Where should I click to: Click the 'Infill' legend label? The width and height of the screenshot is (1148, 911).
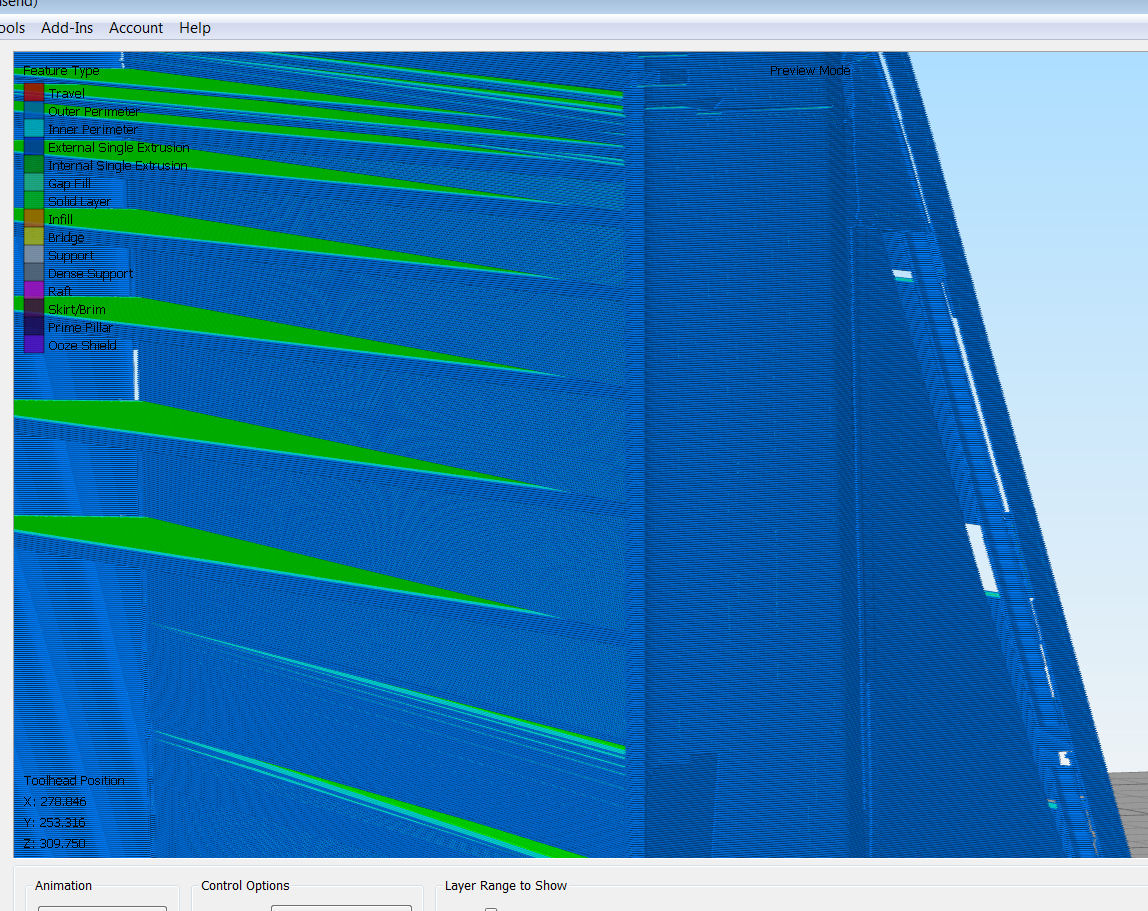coord(60,219)
